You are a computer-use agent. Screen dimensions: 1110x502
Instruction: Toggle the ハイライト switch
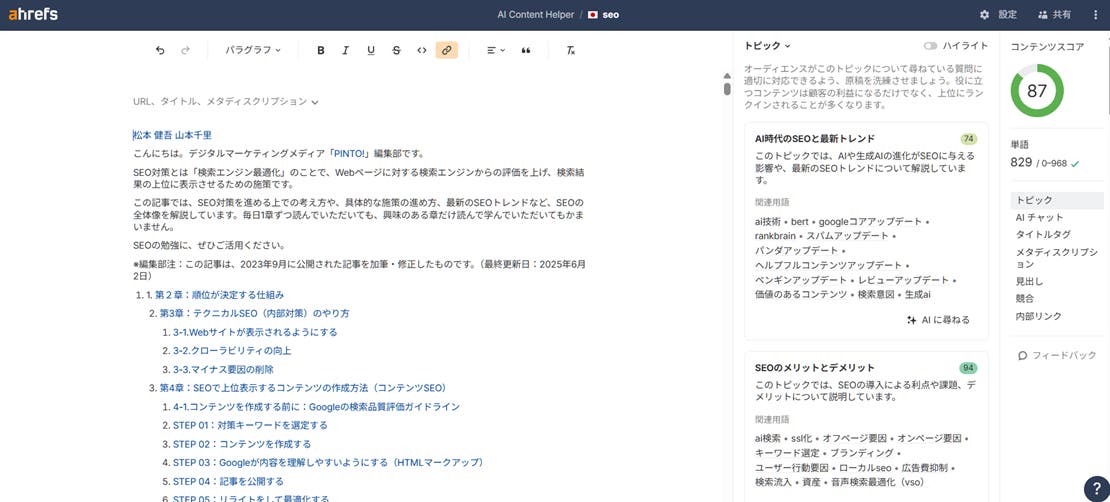click(931, 46)
